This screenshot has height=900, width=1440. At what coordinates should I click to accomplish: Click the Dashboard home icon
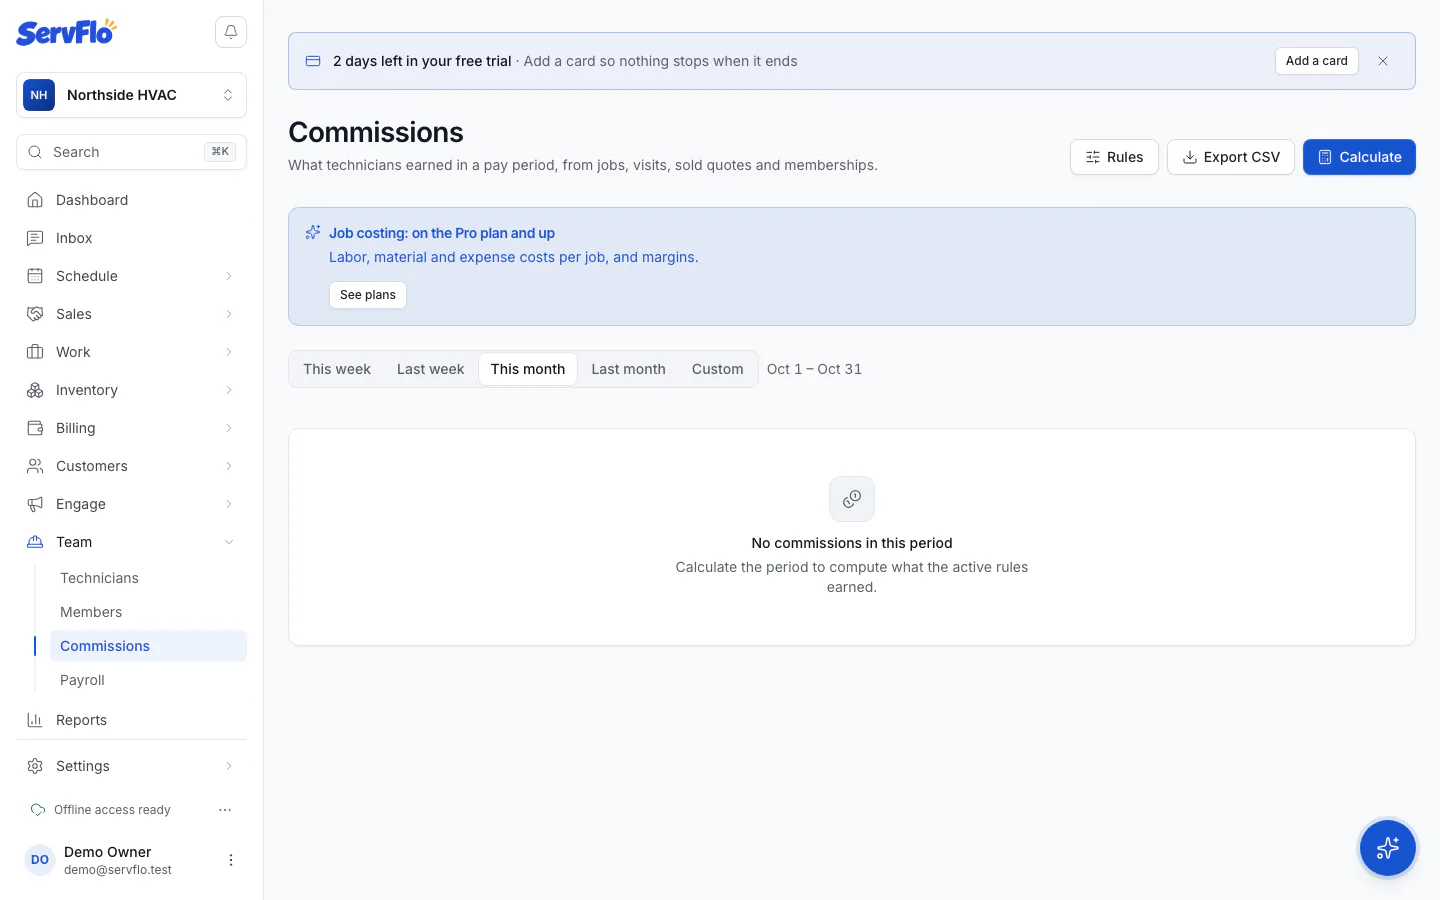[x=35, y=200]
